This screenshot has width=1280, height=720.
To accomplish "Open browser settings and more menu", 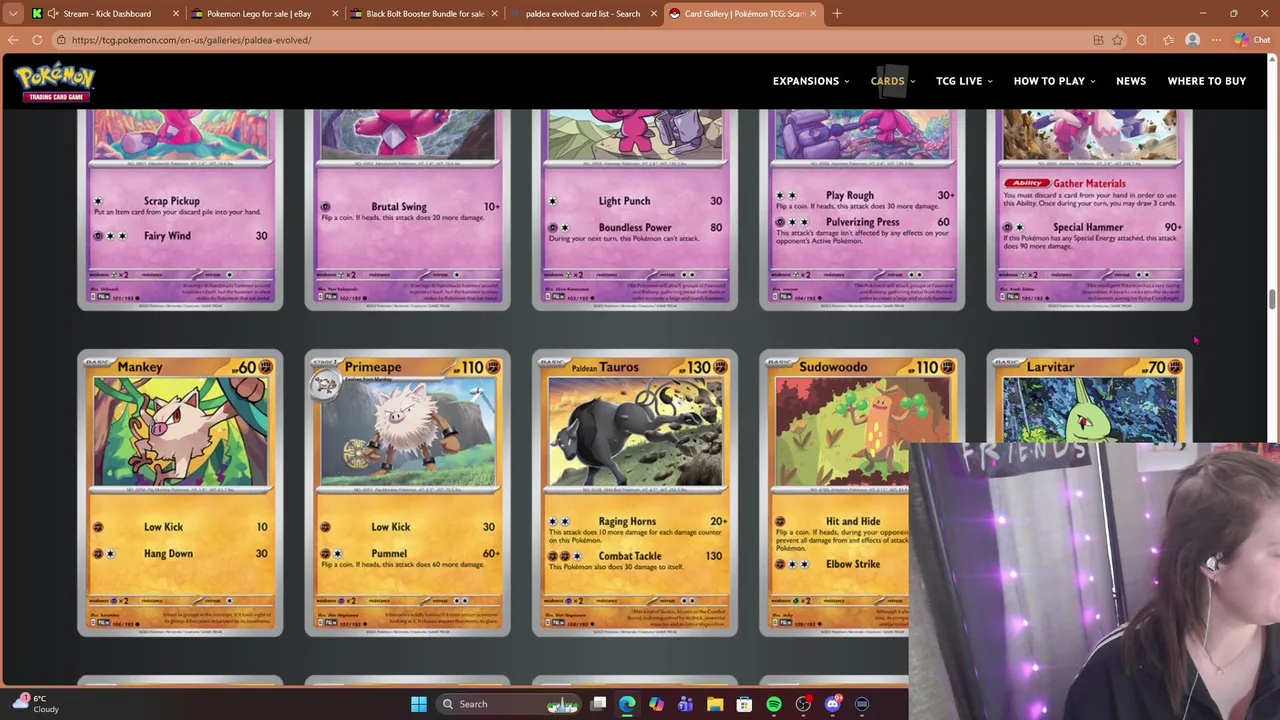I will pos(1216,40).
